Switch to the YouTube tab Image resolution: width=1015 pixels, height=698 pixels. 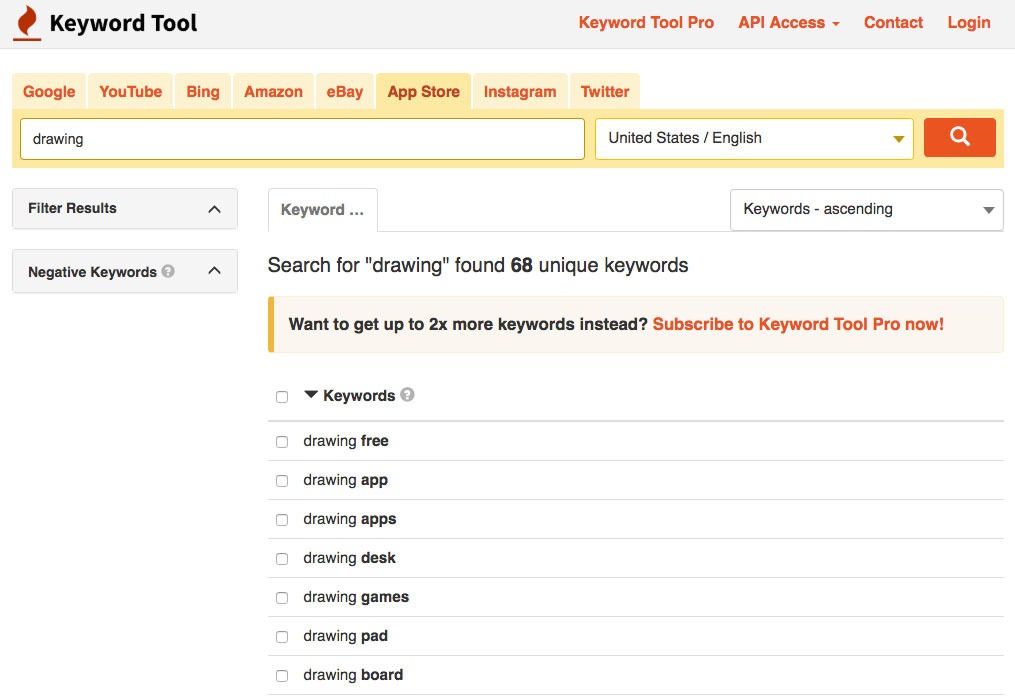pos(130,91)
